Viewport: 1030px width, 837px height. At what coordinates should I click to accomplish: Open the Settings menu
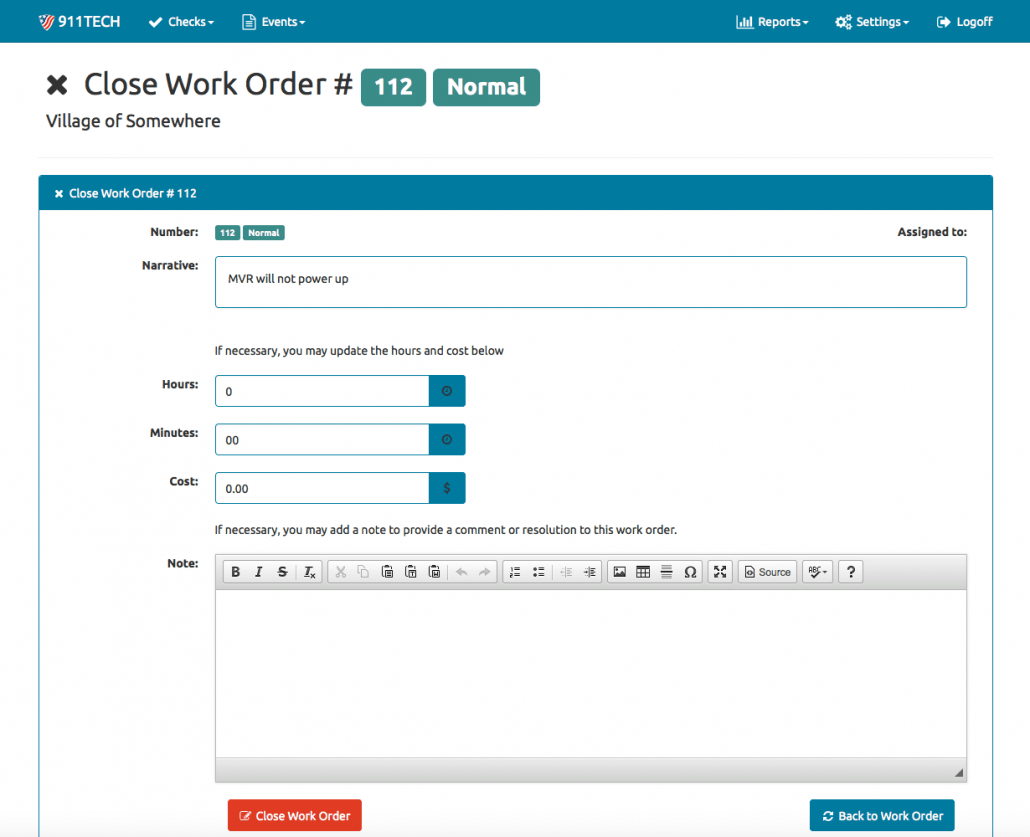pos(871,21)
